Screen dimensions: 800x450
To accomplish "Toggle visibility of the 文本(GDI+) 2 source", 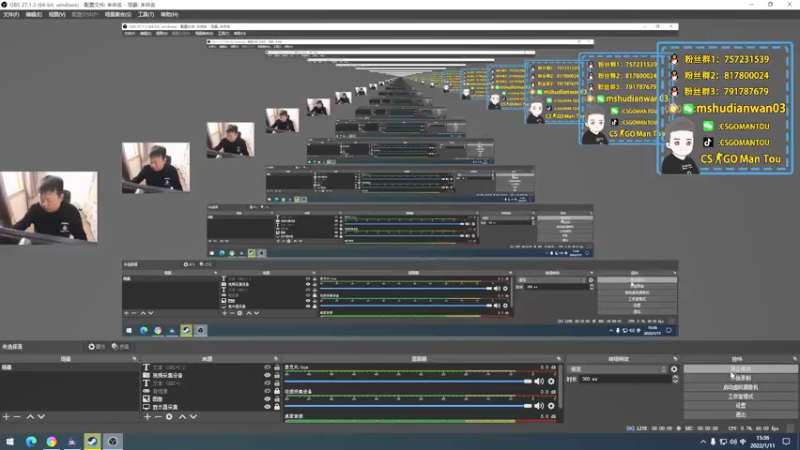I will pos(267,367).
